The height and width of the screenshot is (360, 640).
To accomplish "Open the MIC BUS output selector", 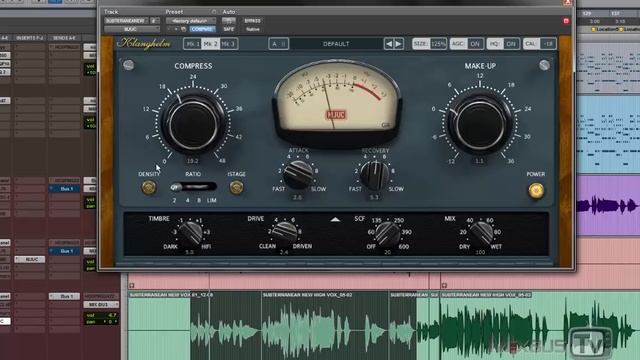I will 101,304.
